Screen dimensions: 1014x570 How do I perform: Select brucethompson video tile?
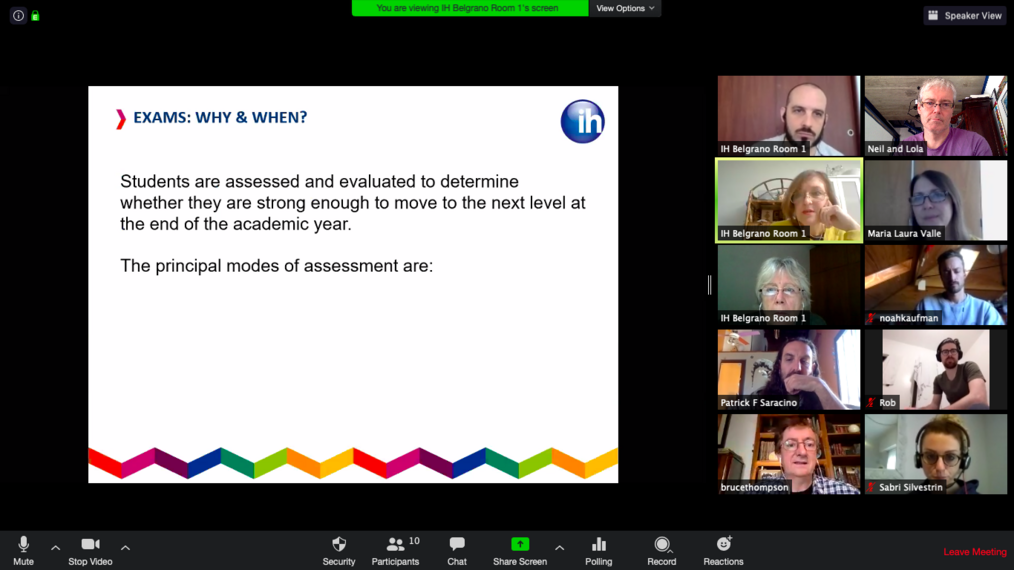(x=789, y=455)
